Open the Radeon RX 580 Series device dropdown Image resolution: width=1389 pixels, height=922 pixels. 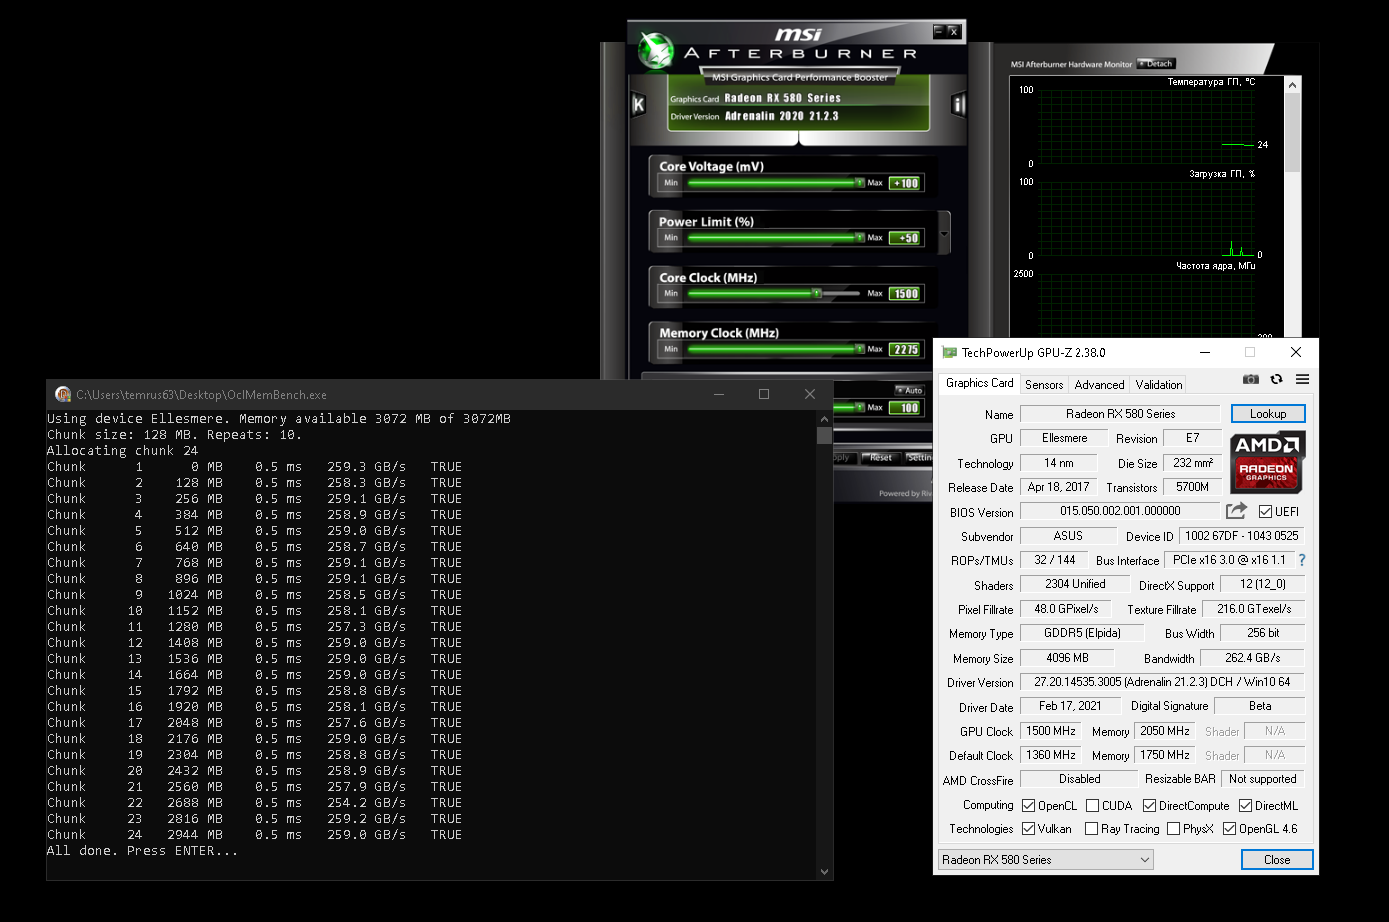coord(1046,859)
